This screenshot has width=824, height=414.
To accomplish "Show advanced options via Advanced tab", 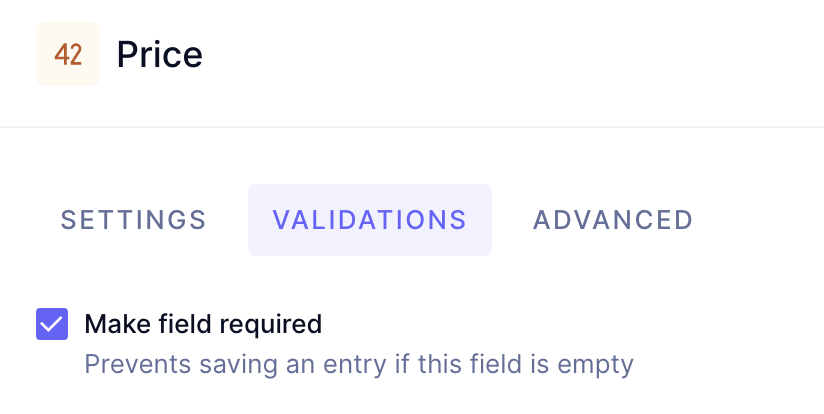I will [613, 220].
